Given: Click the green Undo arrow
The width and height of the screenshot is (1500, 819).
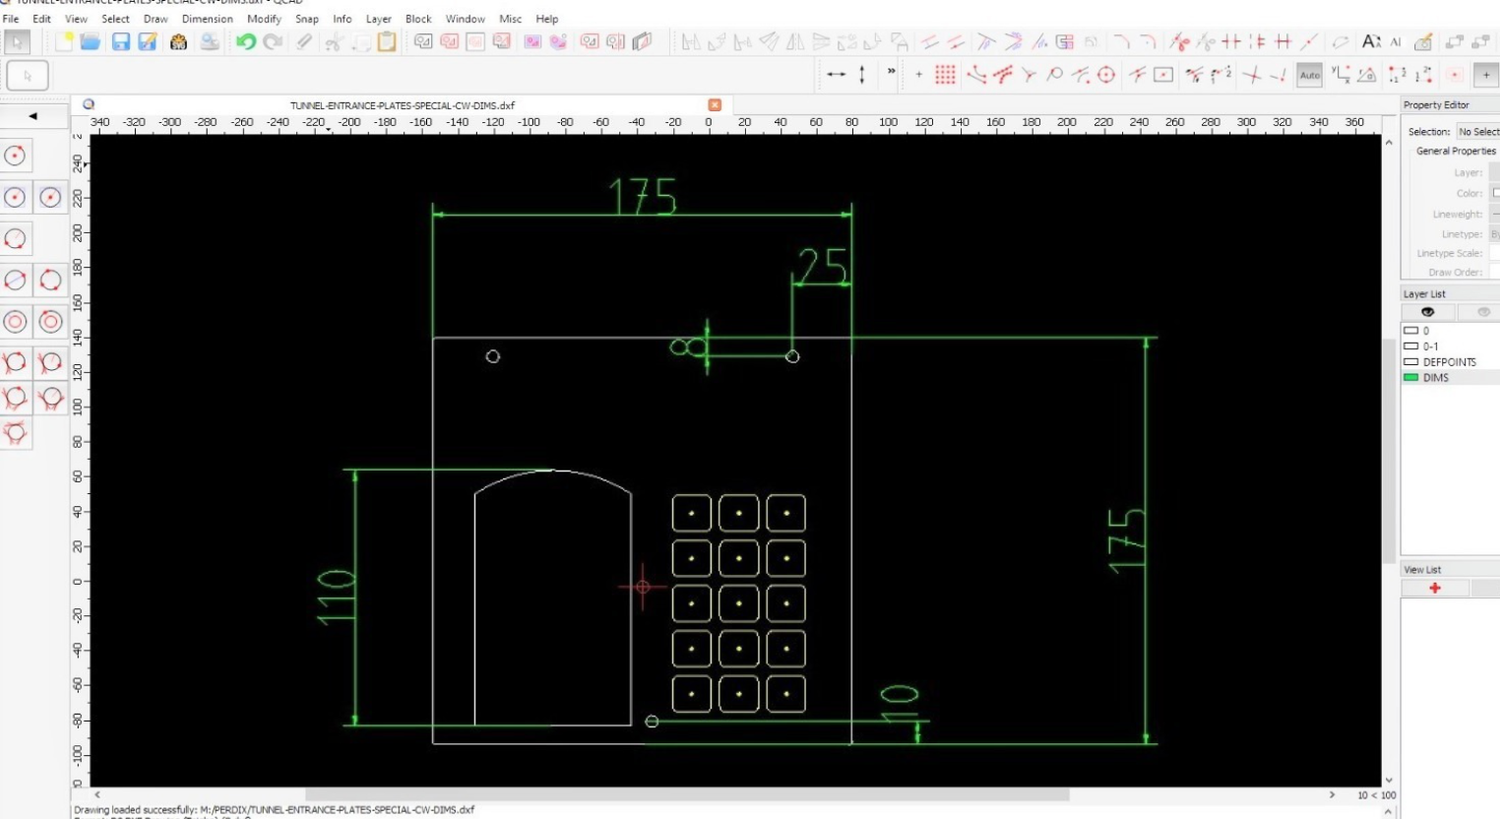Looking at the screenshot, I should click(x=245, y=42).
